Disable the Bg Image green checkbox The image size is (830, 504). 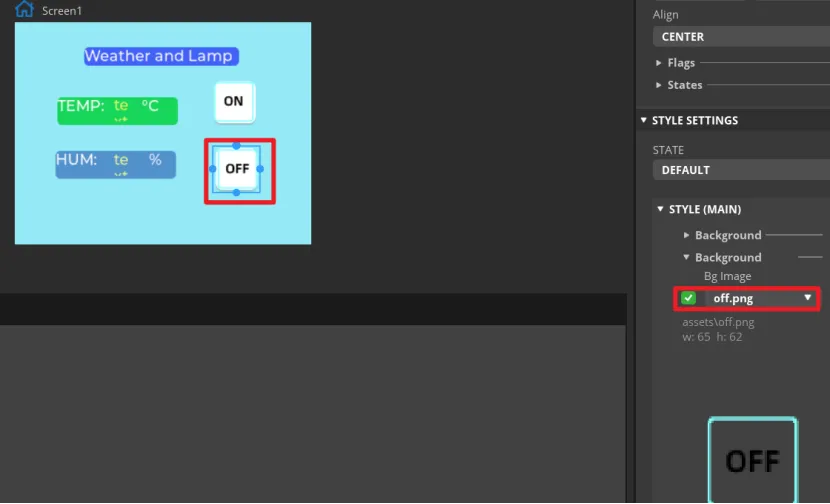688,298
